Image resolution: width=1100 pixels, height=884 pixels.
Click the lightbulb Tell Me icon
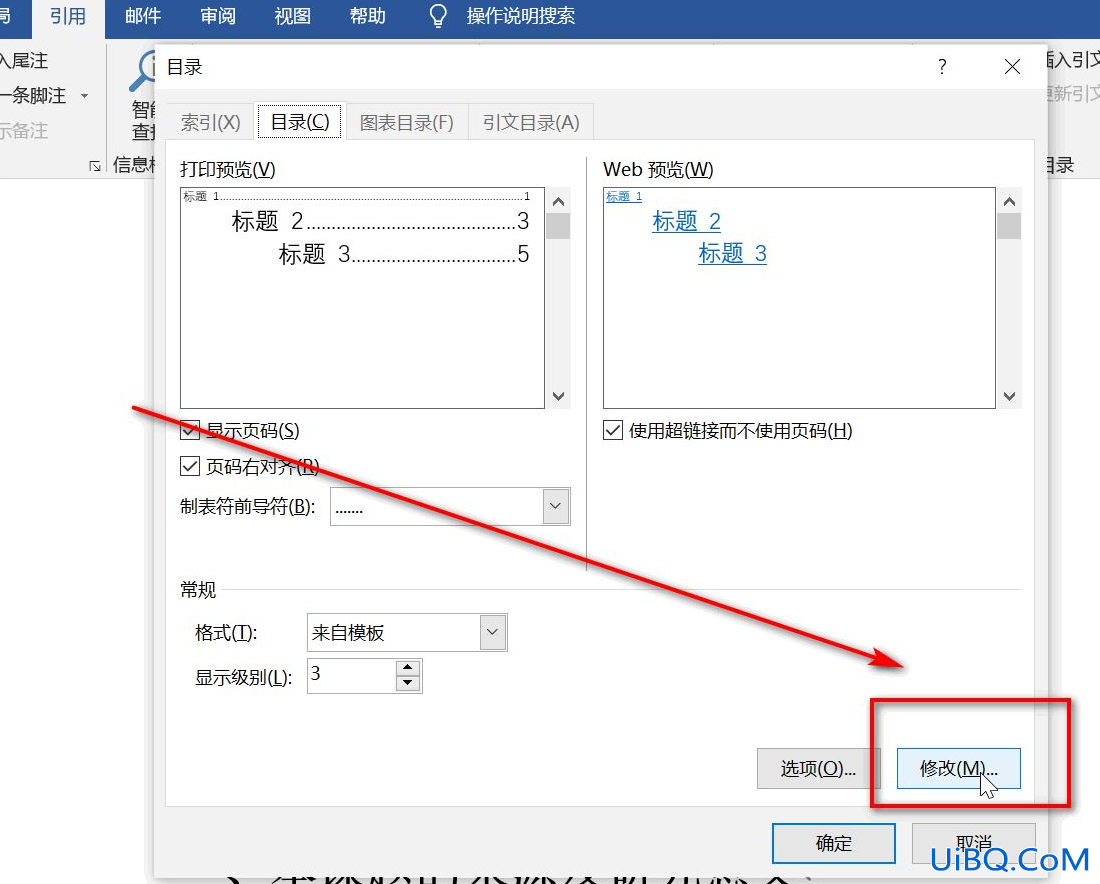438,15
